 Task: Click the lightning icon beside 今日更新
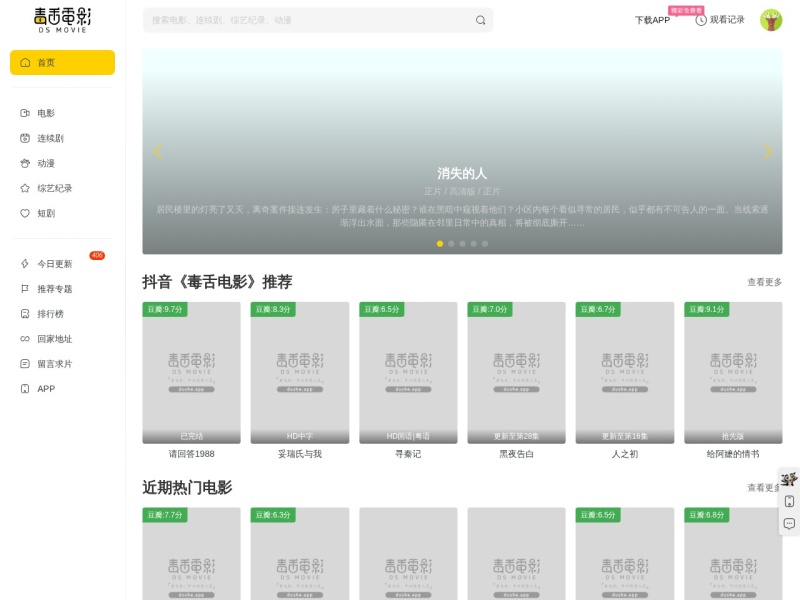click(x=25, y=263)
